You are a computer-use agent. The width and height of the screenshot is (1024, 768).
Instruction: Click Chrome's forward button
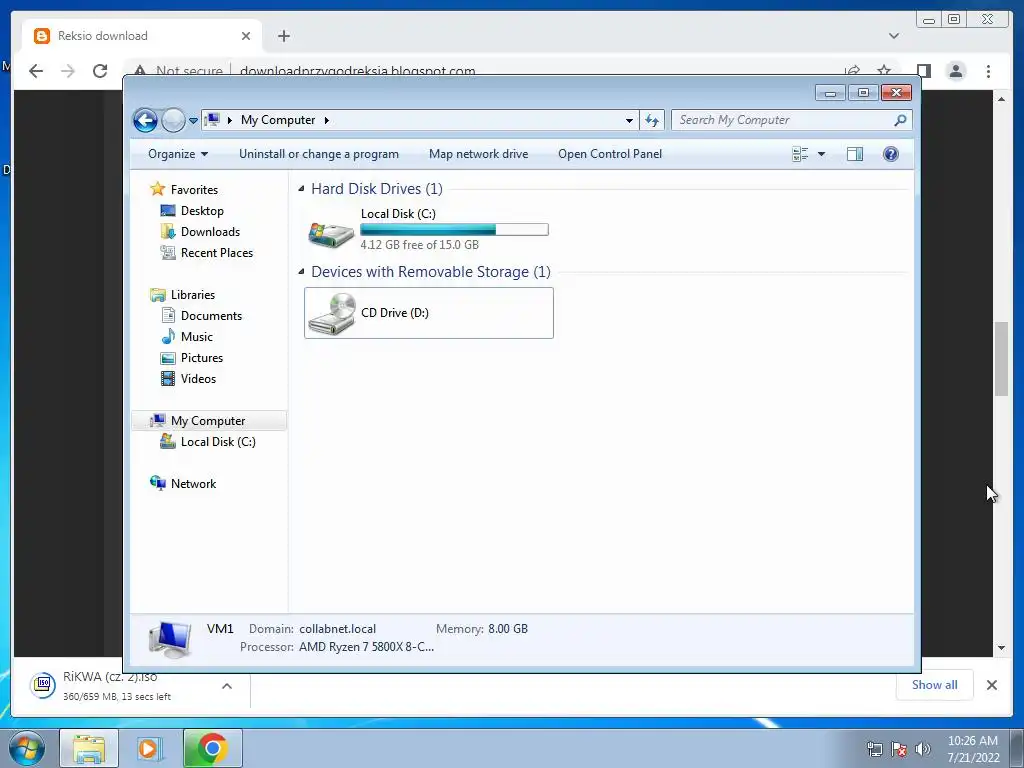click(x=68, y=71)
